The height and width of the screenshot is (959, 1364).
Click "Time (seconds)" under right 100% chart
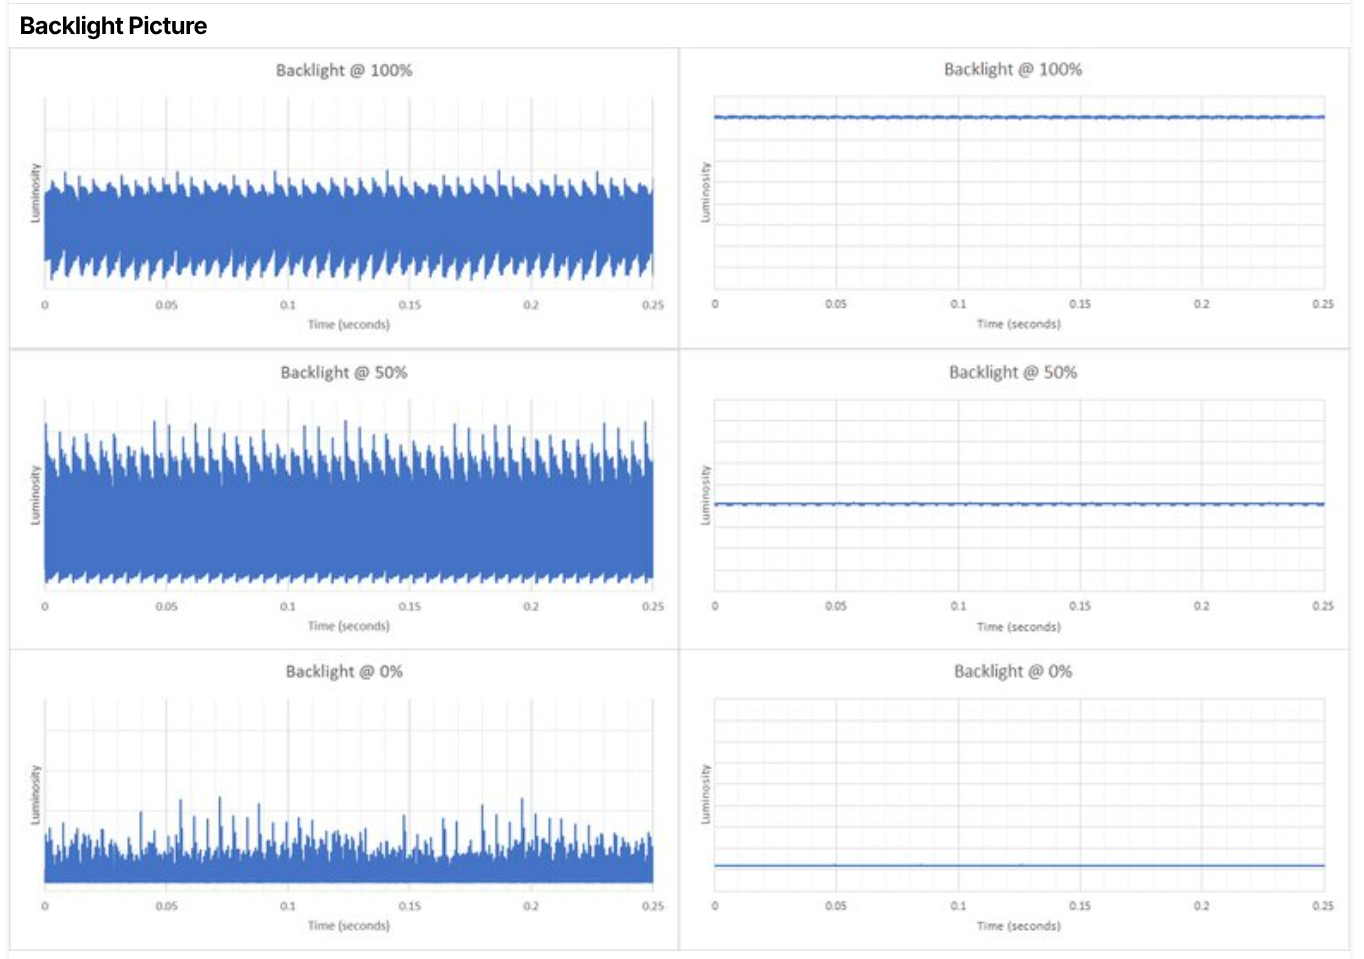pyautogui.click(x=1019, y=324)
